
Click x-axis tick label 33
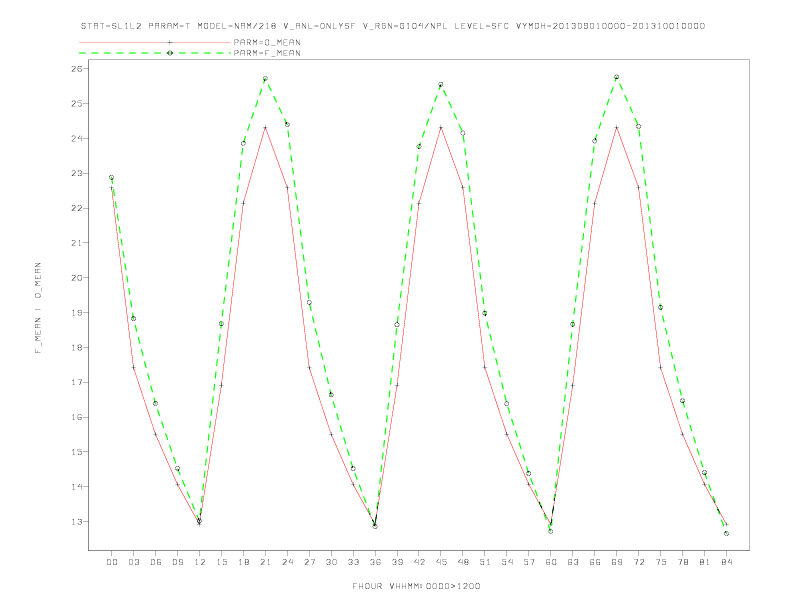pos(353,562)
